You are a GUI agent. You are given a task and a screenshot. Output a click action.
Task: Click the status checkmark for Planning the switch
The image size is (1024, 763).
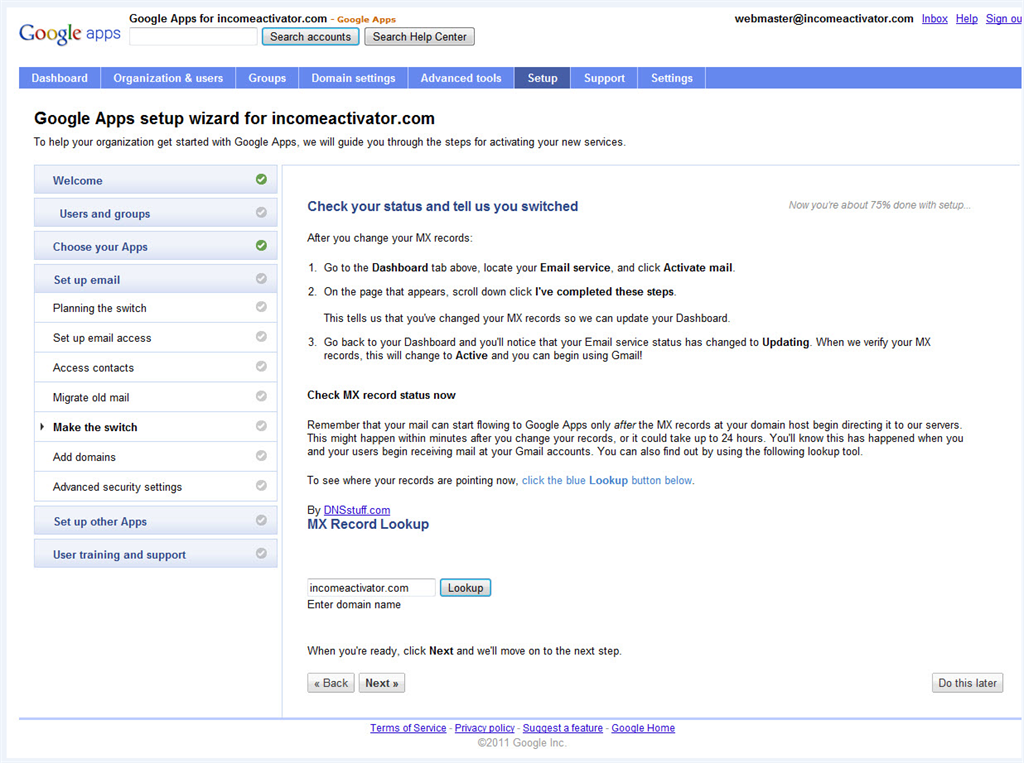coord(261,306)
